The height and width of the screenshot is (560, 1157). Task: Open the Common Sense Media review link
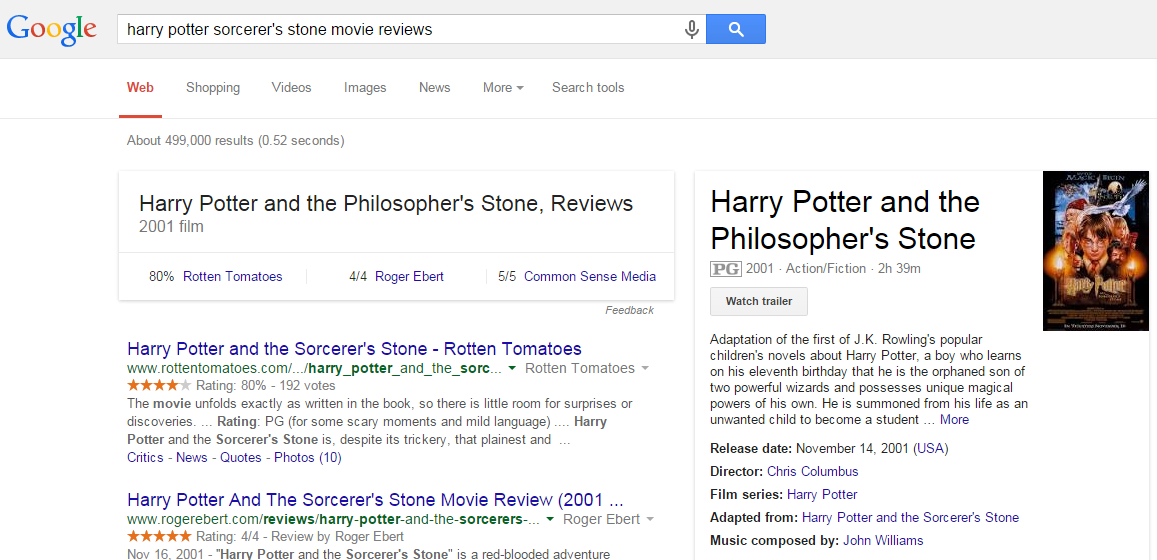tap(589, 277)
